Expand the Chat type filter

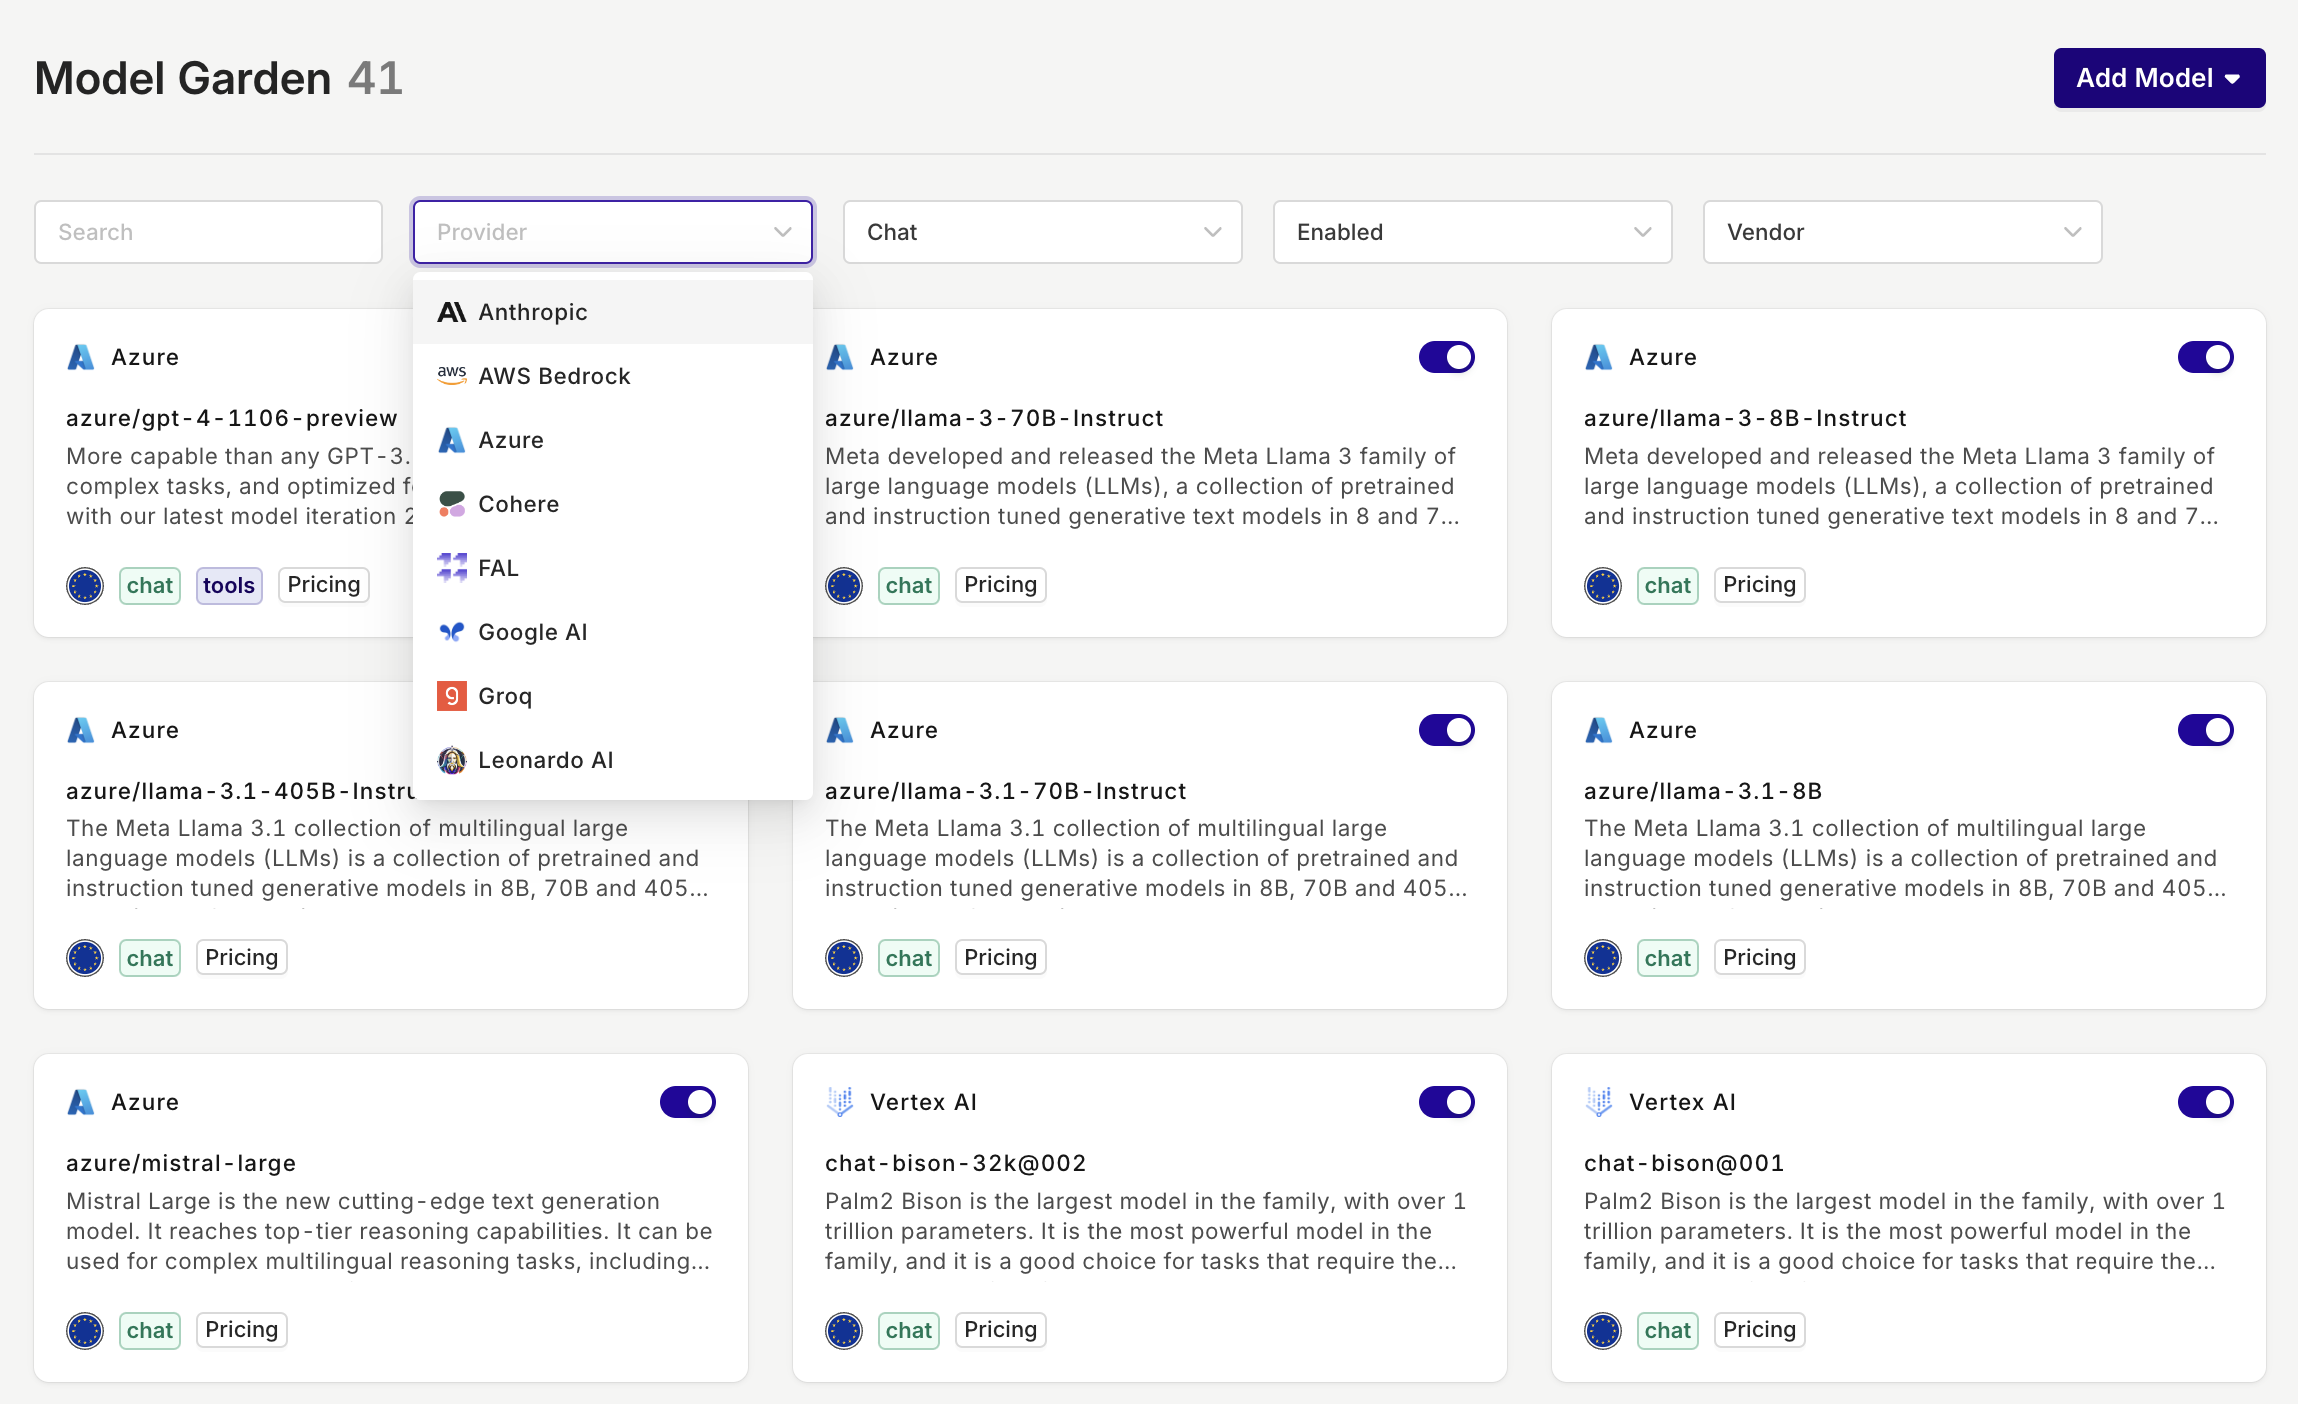point(1042,232)
